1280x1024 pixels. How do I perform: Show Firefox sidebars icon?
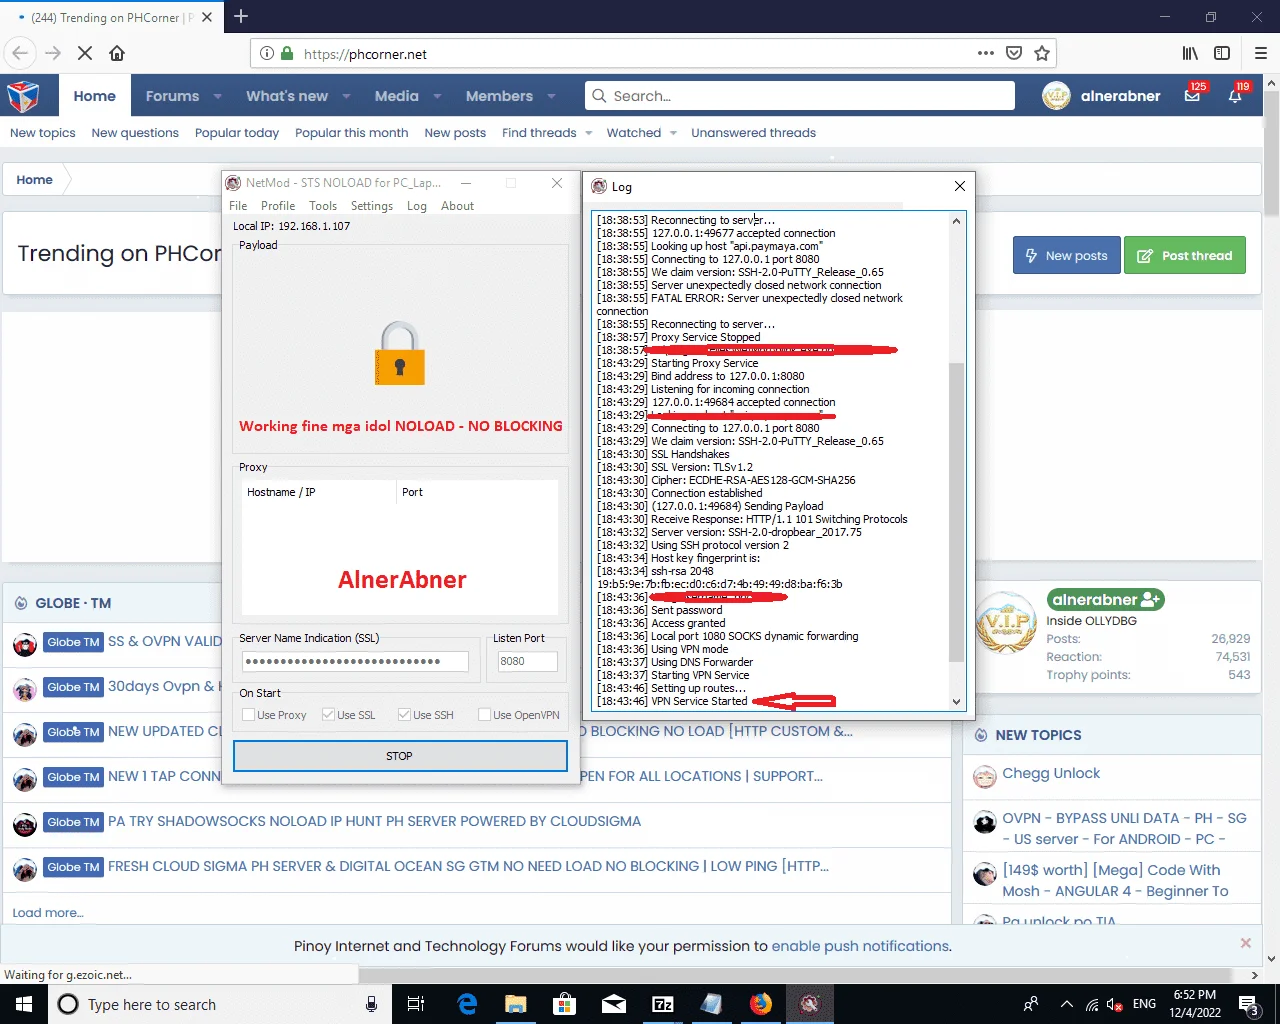pyautogui.click(x=1222, y=54)
